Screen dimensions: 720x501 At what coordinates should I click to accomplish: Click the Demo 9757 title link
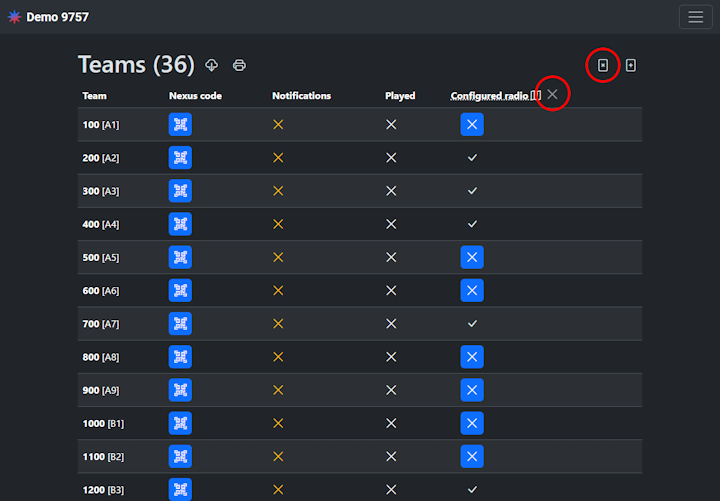54,17
